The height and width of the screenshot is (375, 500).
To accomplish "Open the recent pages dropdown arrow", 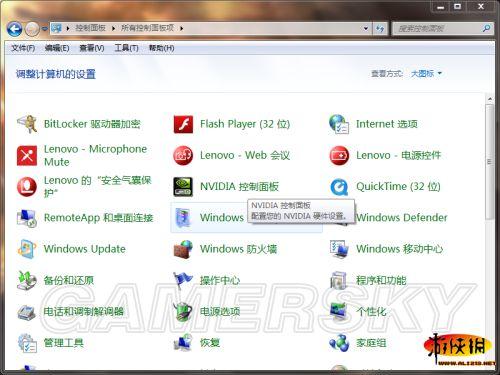I will (44, 29).
